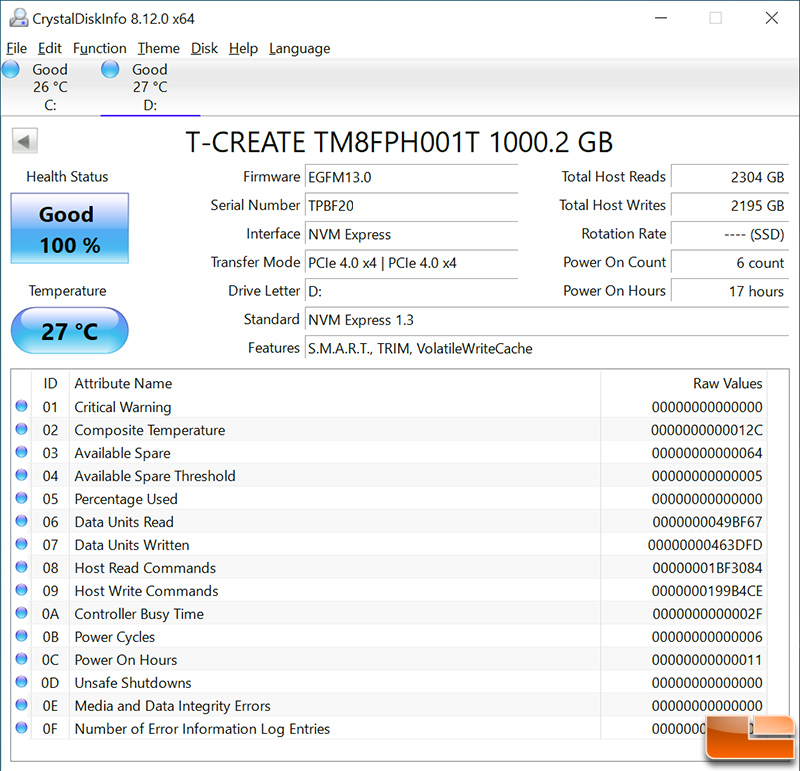
Task: Click status dot for Error Information Log Entries
Action: (21, 728)
